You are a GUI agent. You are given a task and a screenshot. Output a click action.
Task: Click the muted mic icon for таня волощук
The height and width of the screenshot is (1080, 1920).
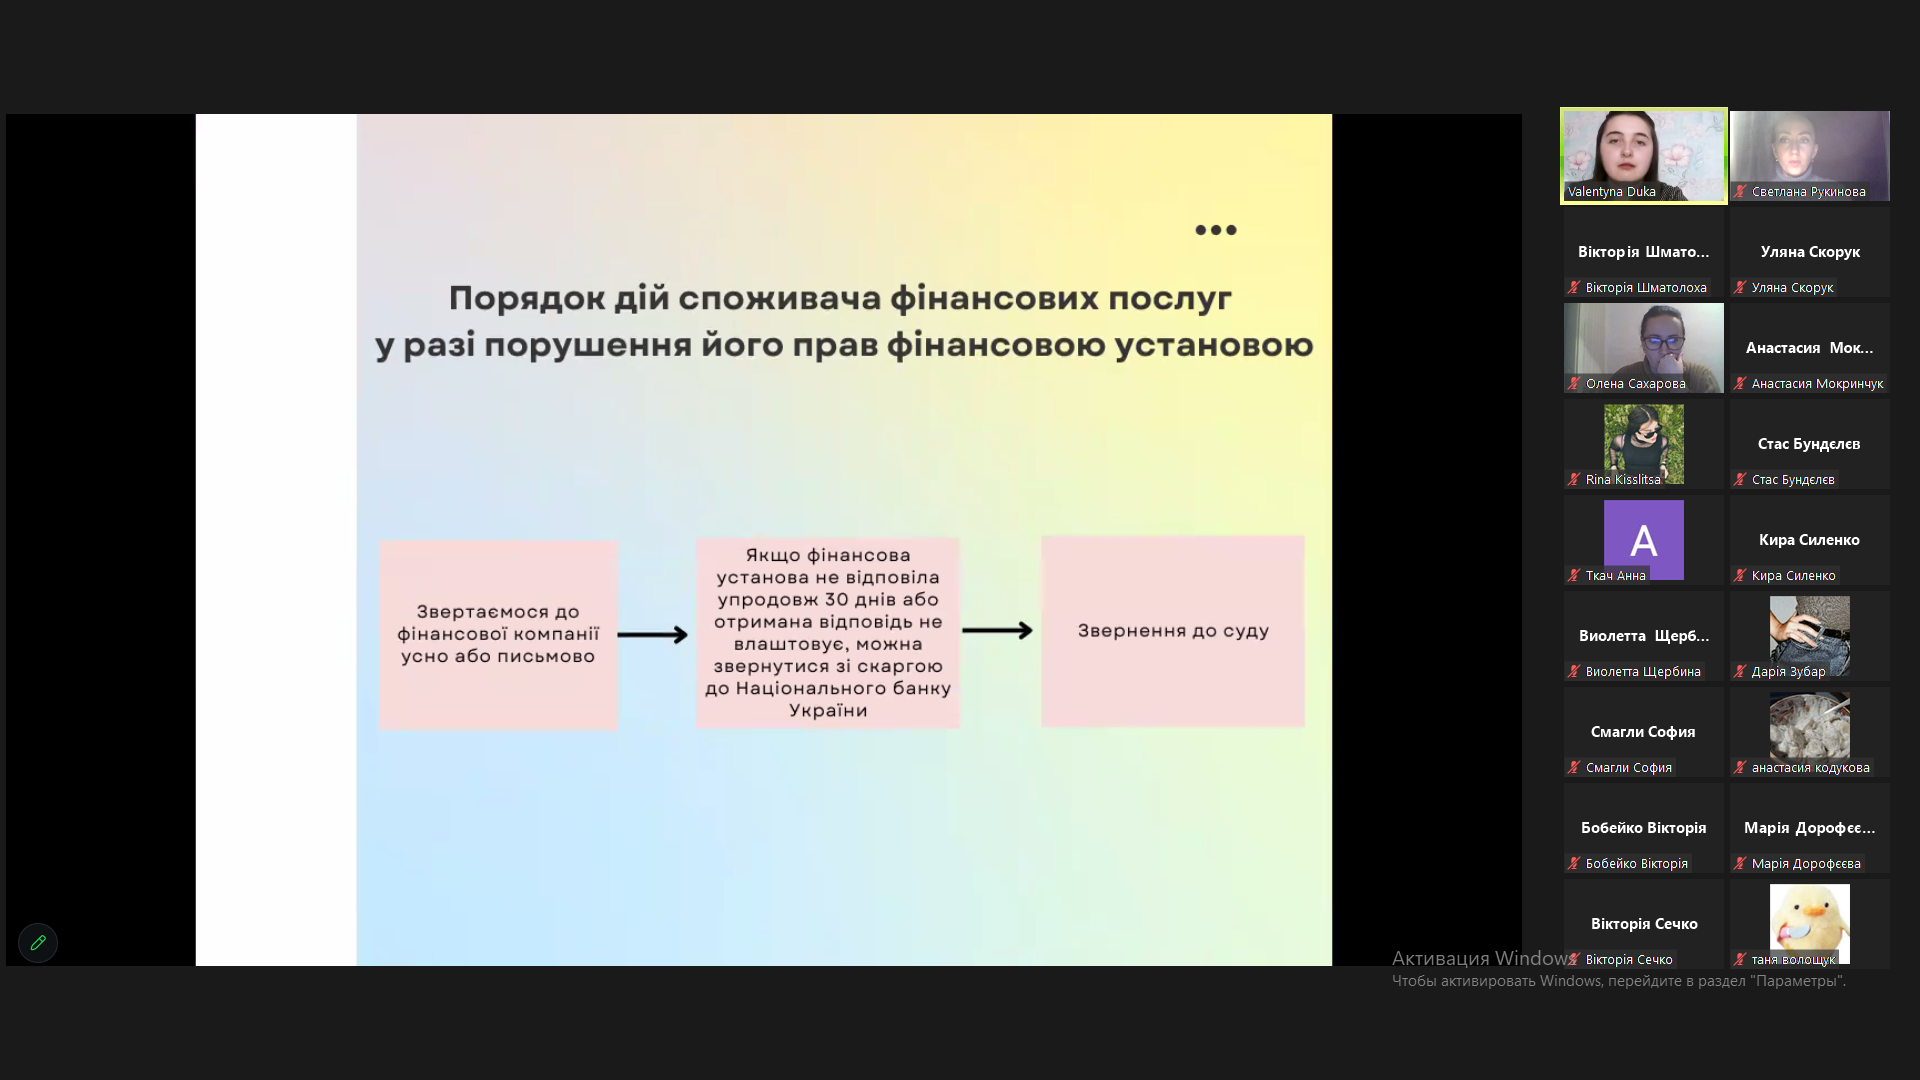click(1741, 960)
